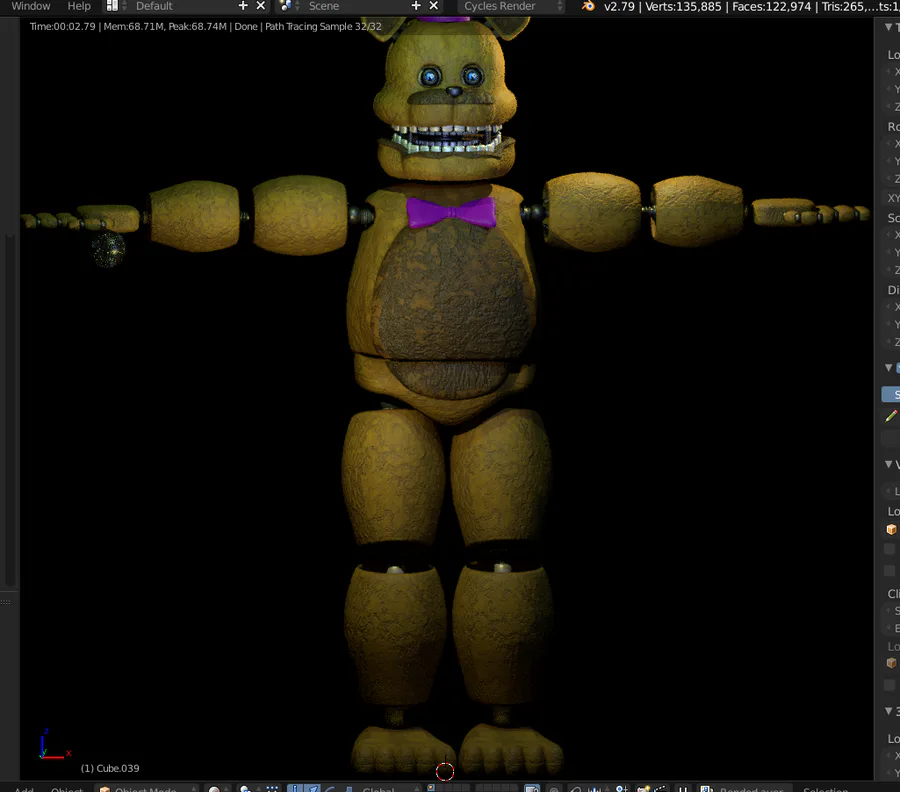Select the purple bow tie on the model
This screenshot has width=900, height=792.
pos(452,212)
